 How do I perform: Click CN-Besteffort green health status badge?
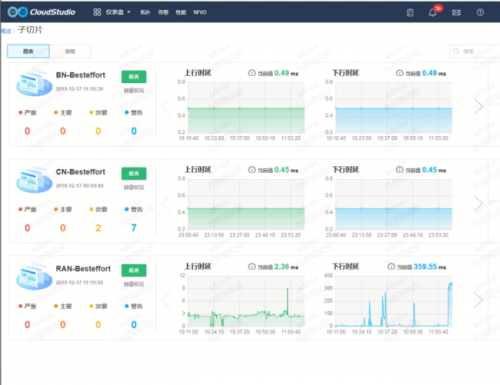[x=134, y=173]
